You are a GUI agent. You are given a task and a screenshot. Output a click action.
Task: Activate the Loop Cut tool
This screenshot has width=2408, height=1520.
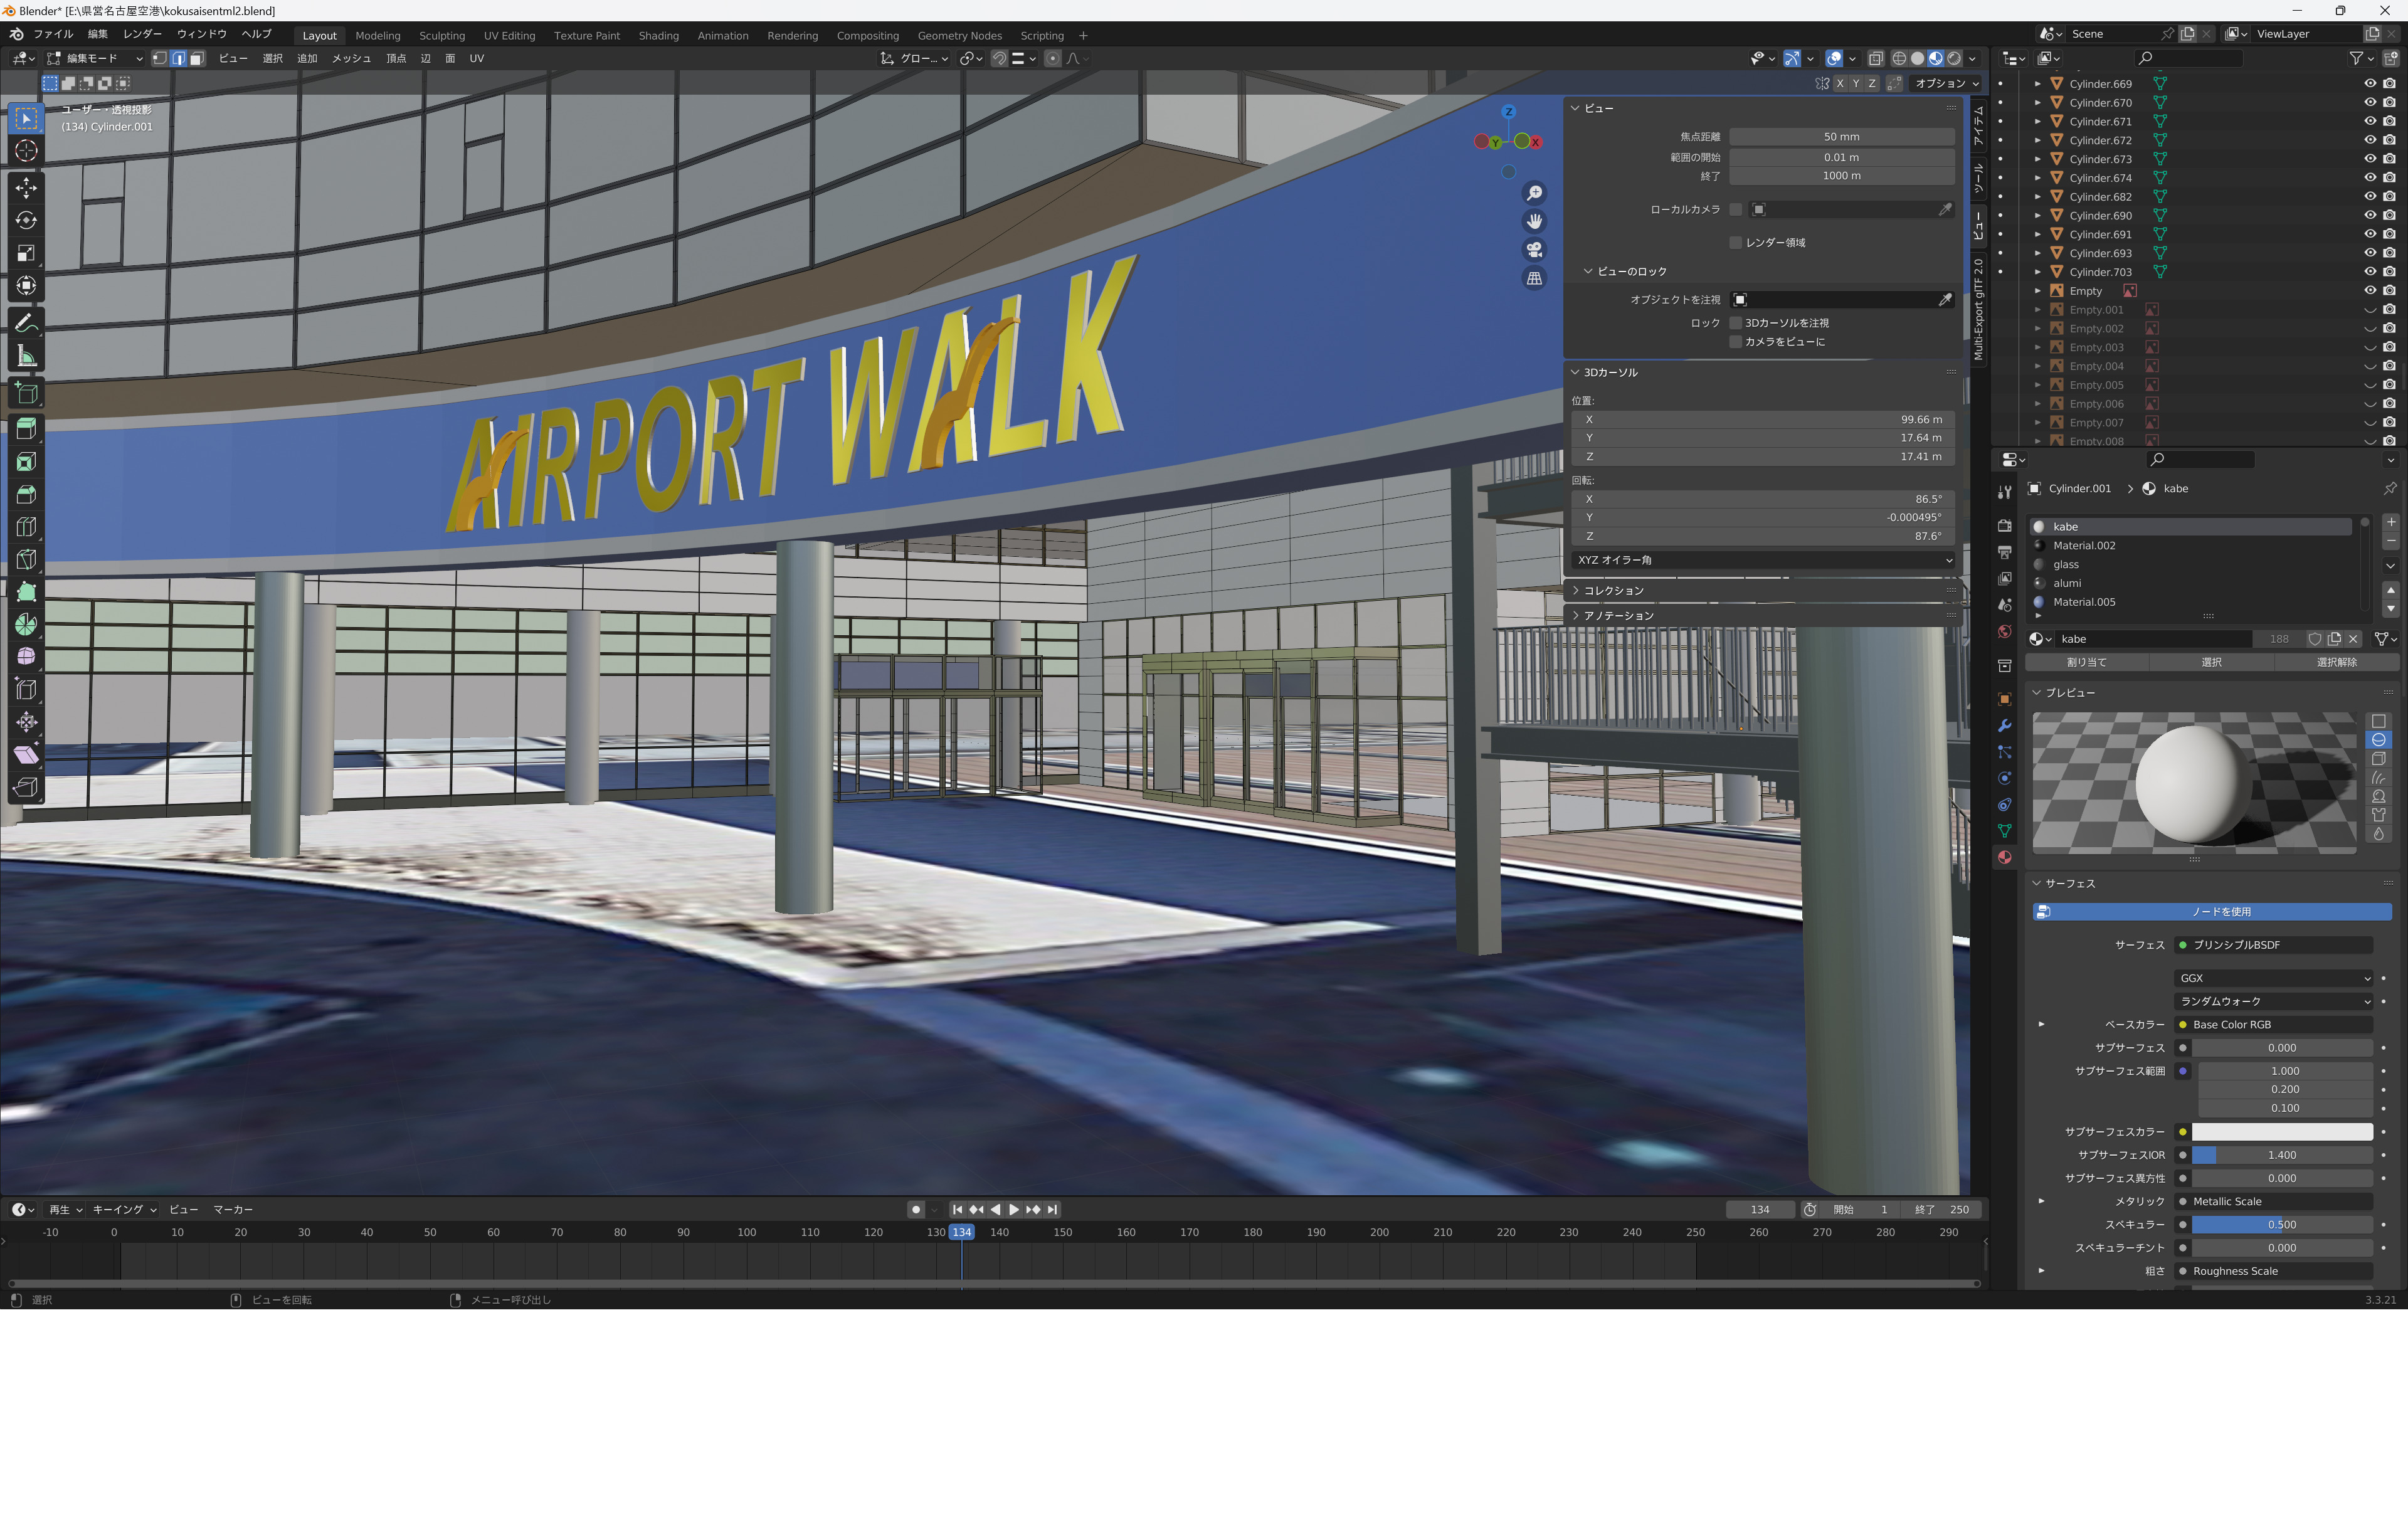27,527
